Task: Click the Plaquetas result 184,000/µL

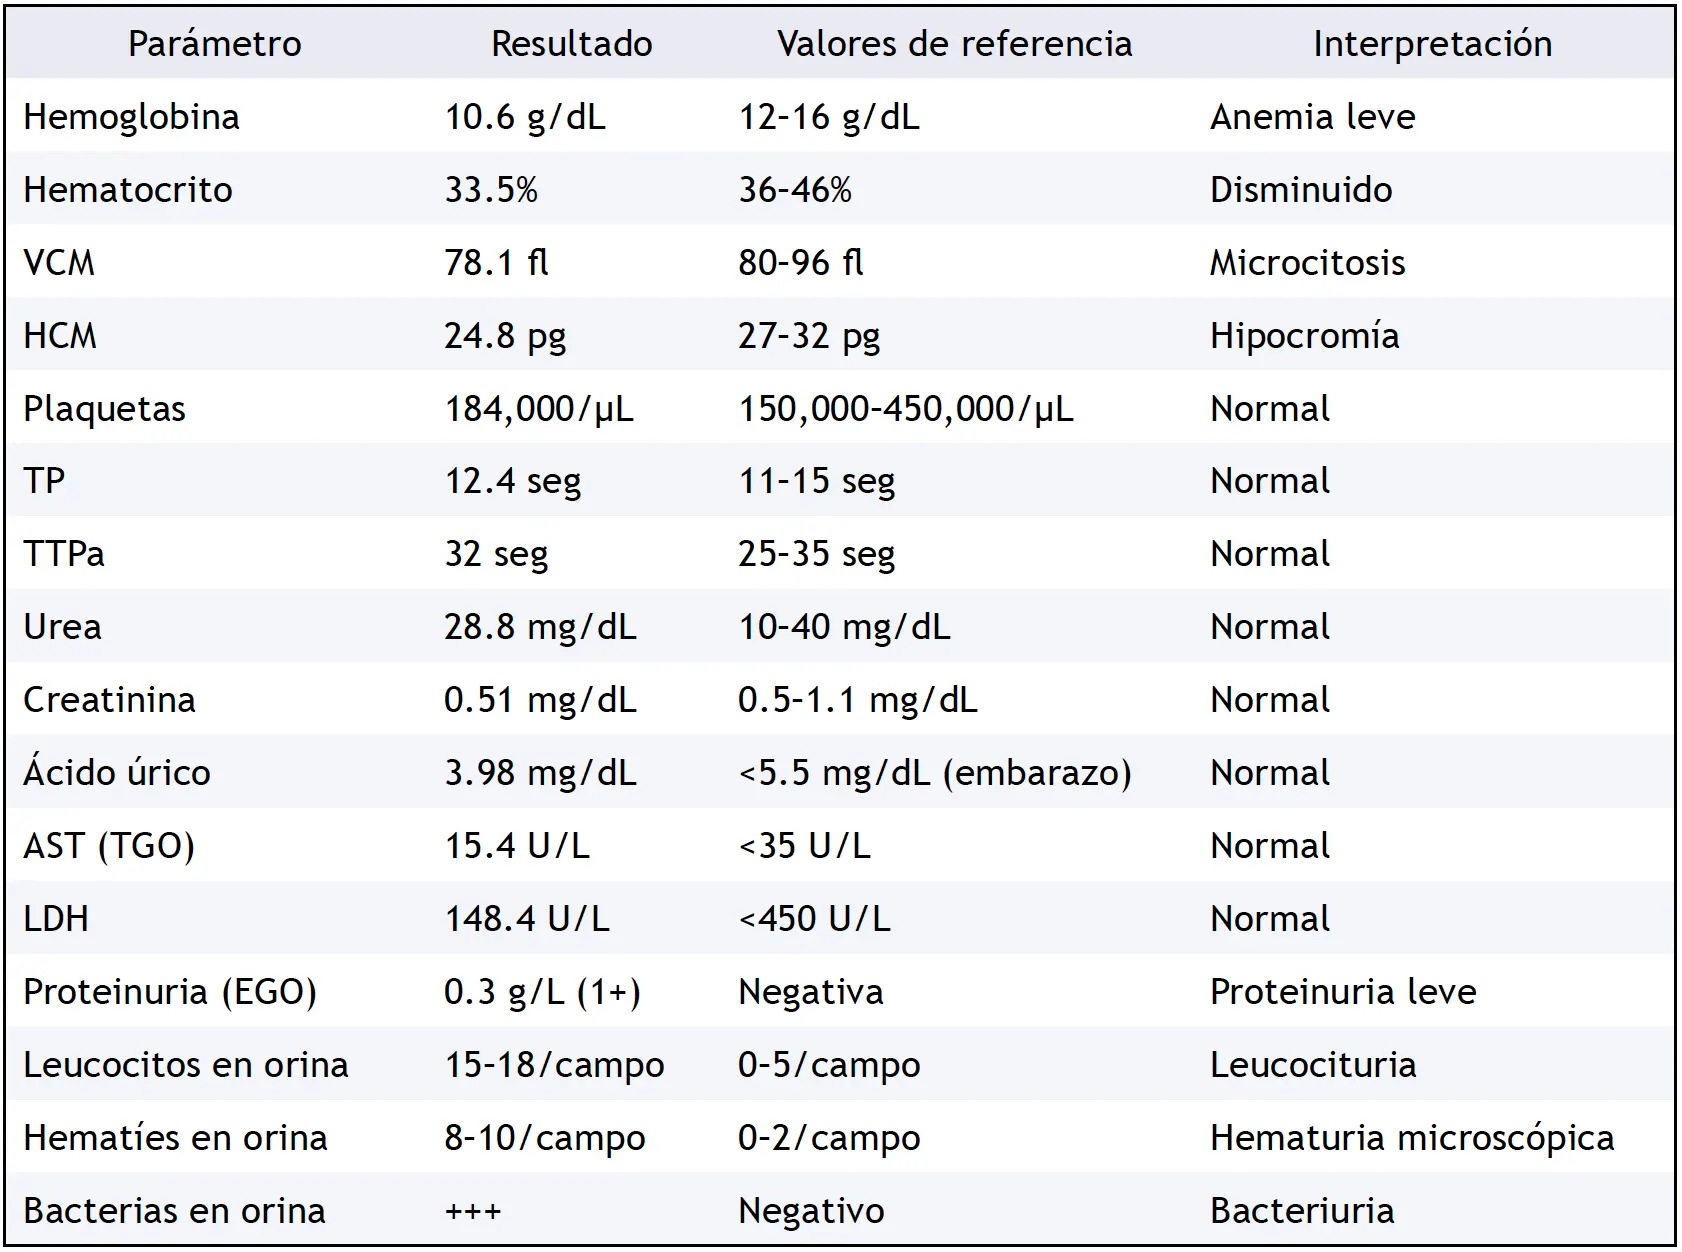Action: tap(538, 409)
